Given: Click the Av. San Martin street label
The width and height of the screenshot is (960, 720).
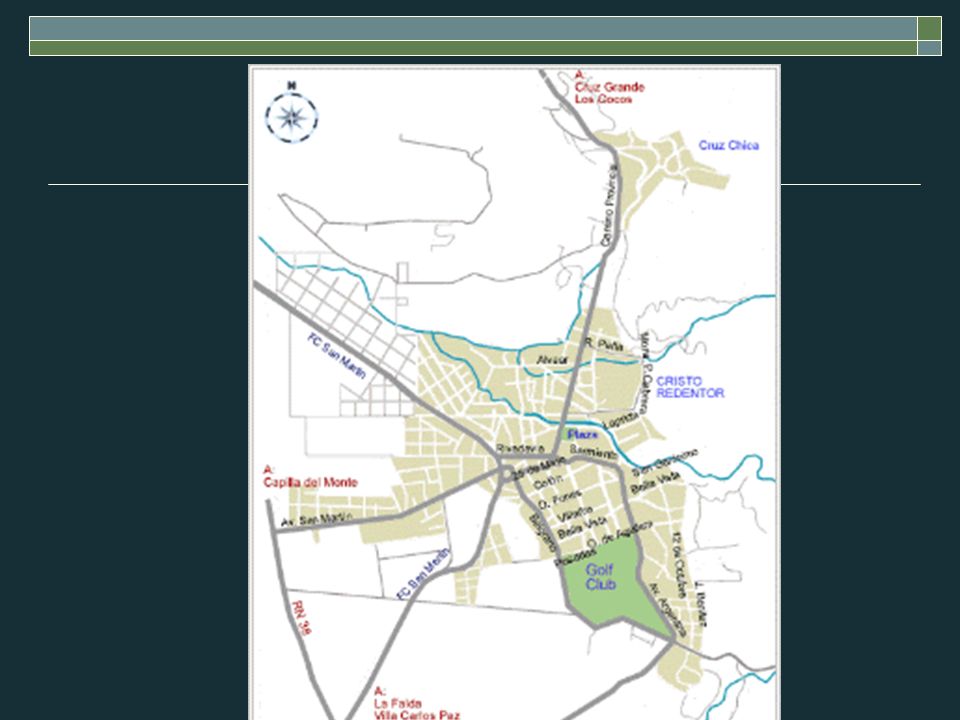Looking at the screenshot, I should click(317, 520).
